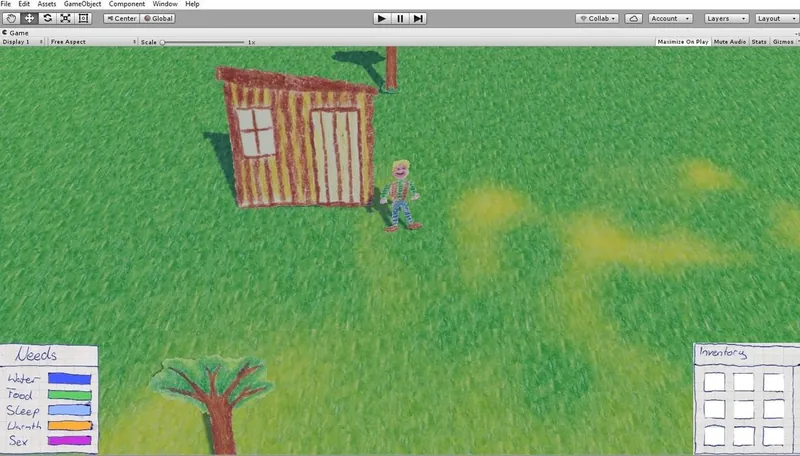Click the center inventory slot
800x456 pixels.
(x=744, y=409)
